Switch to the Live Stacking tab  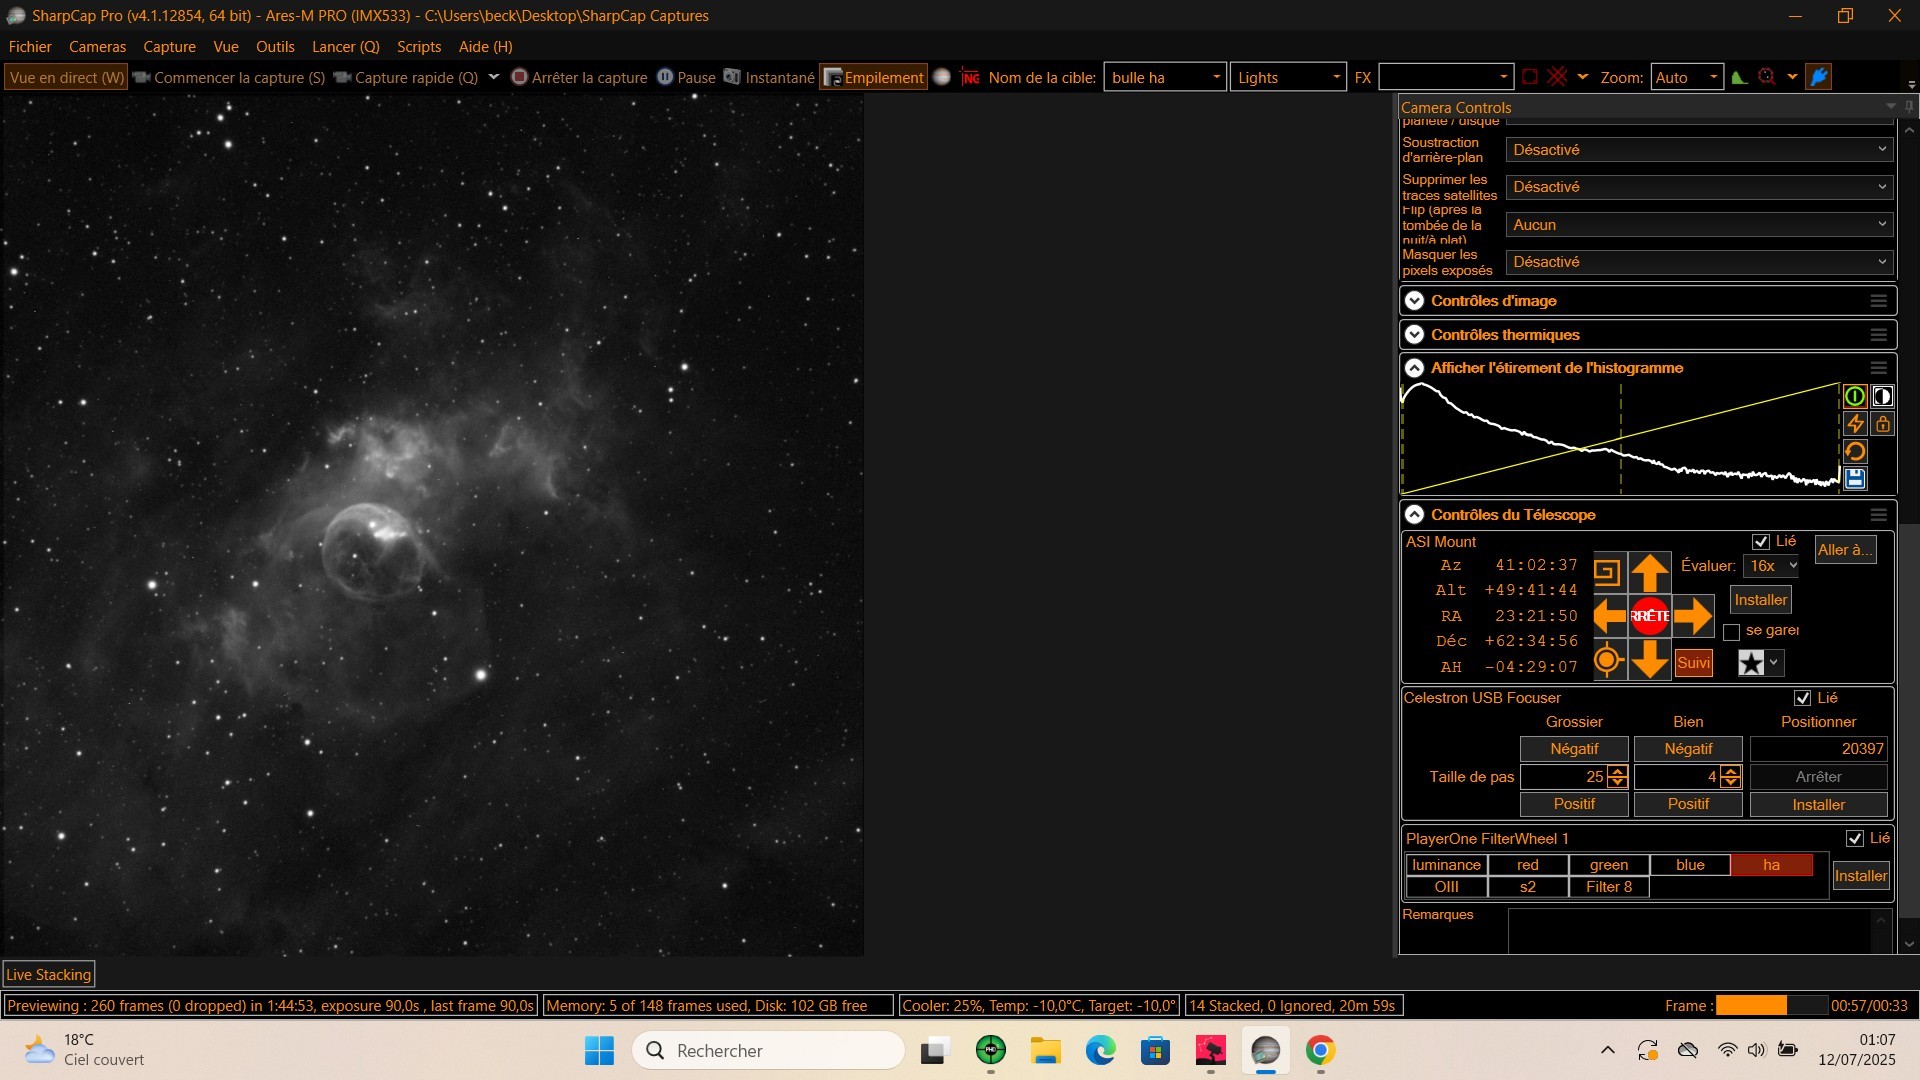(49, 974)
